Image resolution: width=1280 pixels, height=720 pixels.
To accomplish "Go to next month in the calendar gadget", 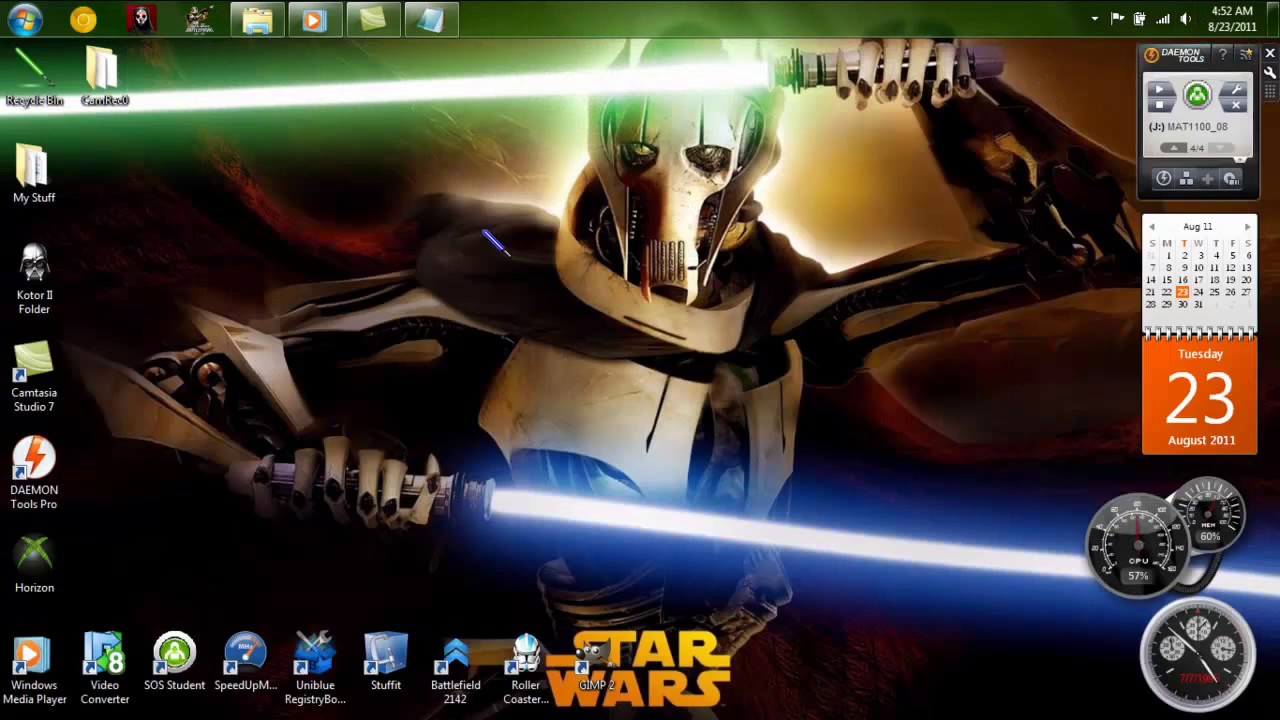I will 1247,227.
